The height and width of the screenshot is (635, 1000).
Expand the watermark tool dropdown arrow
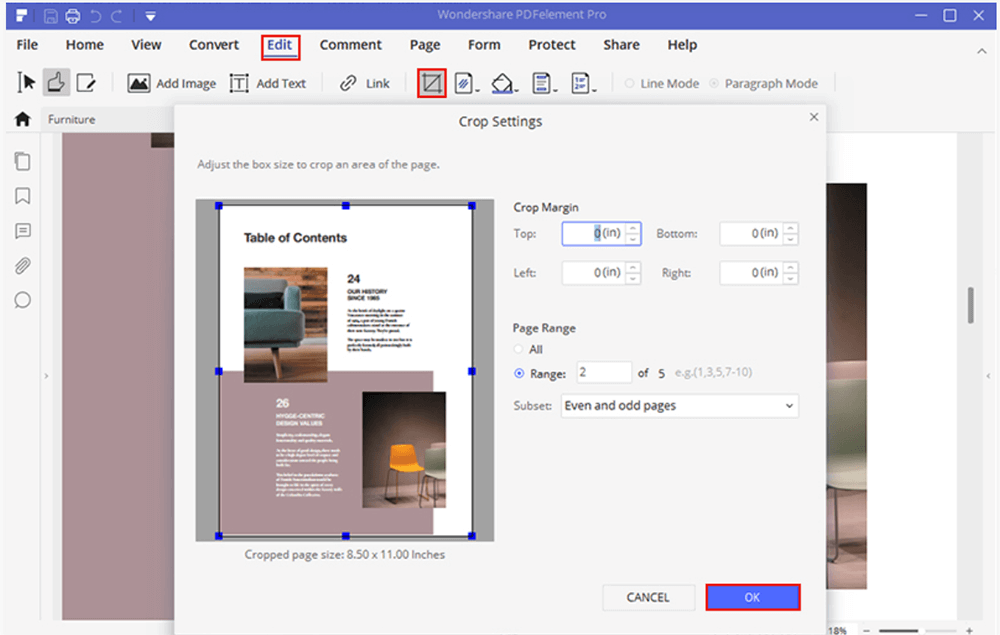tap(478, 90)
